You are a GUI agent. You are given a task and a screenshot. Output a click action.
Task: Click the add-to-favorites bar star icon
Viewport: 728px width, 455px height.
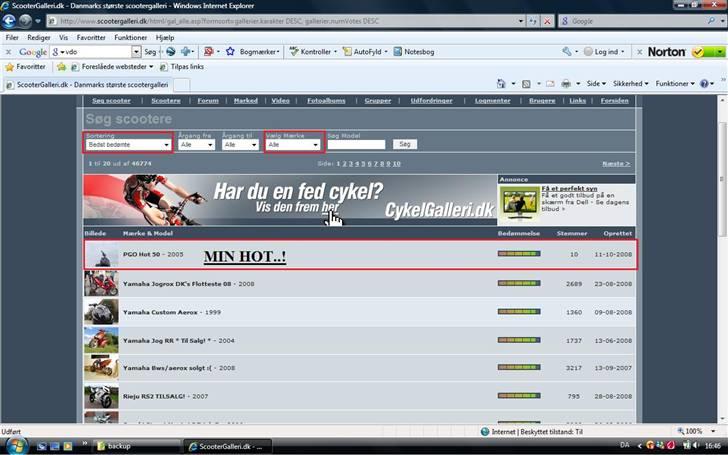tap(61, 67)
